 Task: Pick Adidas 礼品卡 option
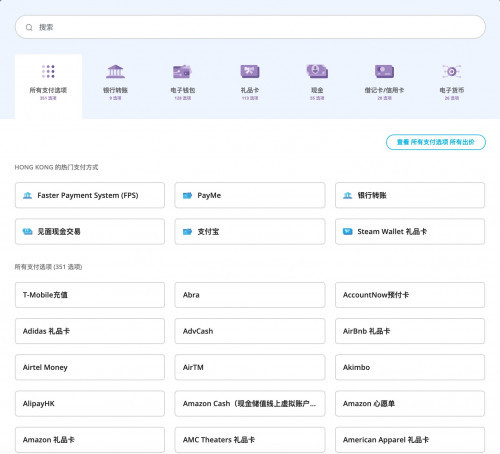click(90, 331)
